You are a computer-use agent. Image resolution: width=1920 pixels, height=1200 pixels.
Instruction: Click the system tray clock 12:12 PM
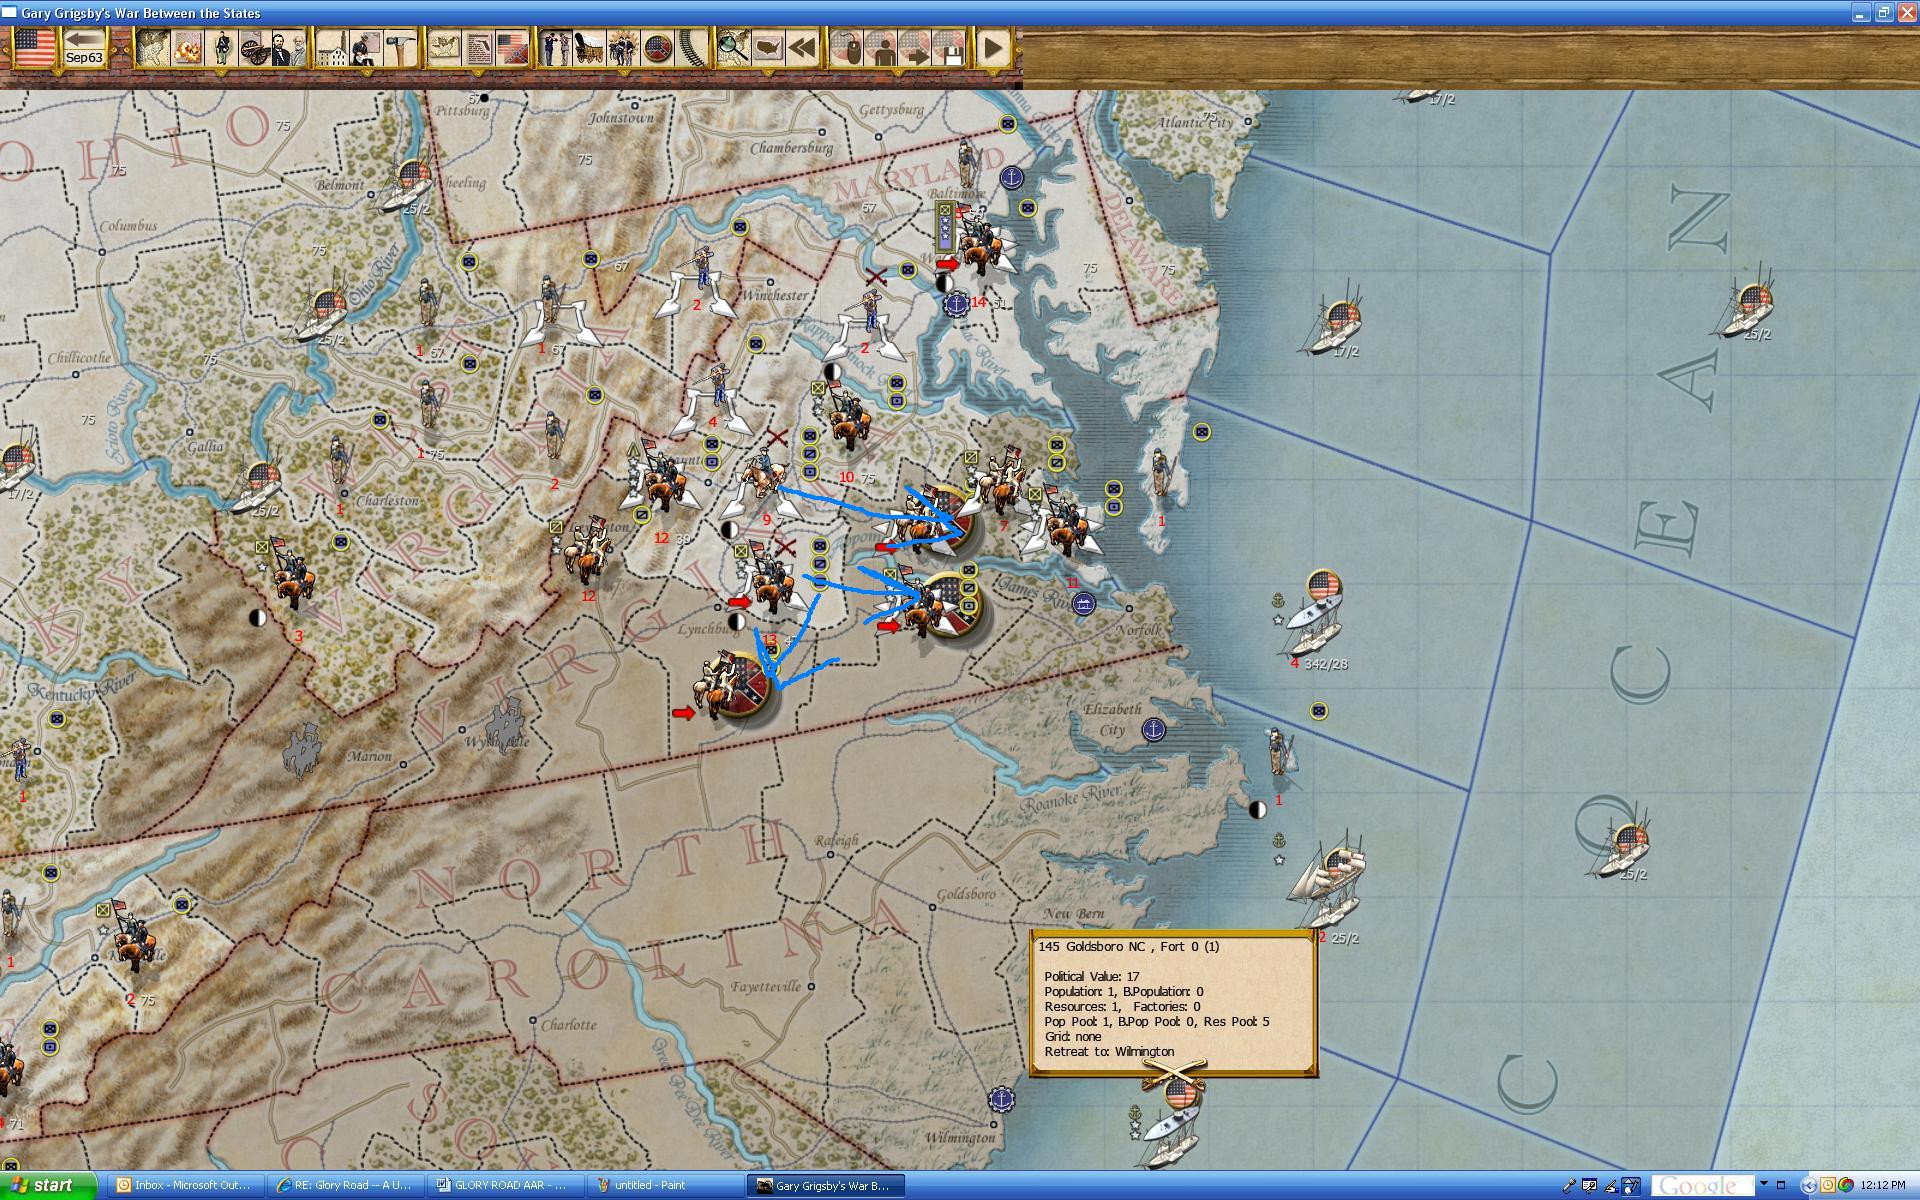coord(1883,1185)
